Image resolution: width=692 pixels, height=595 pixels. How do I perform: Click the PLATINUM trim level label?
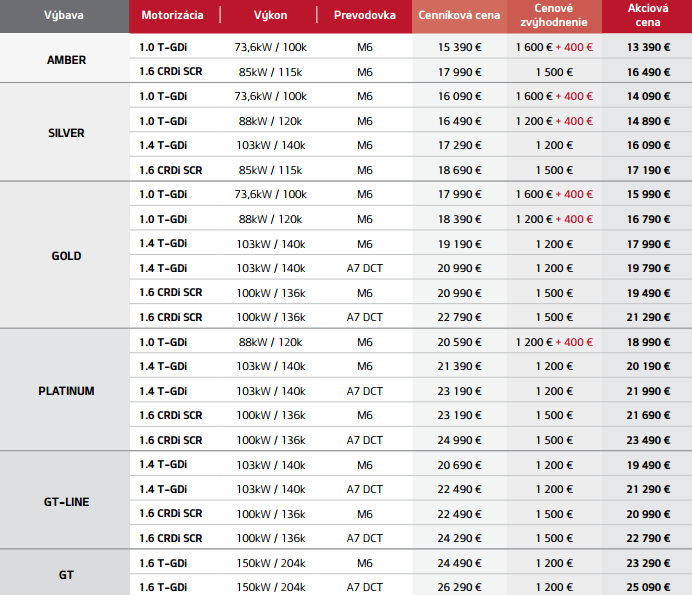66,391
